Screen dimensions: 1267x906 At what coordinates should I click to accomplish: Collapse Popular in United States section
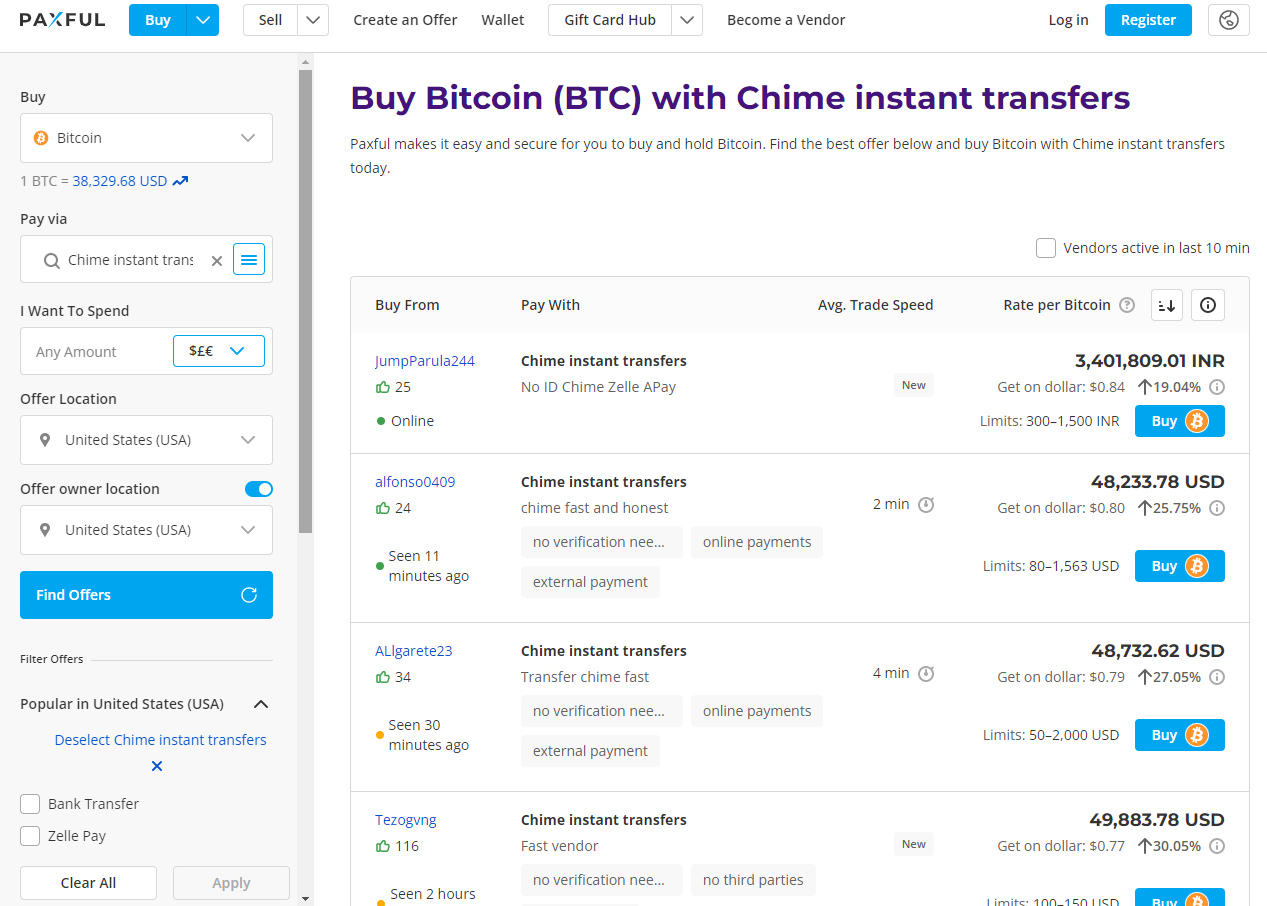(261, 704)
